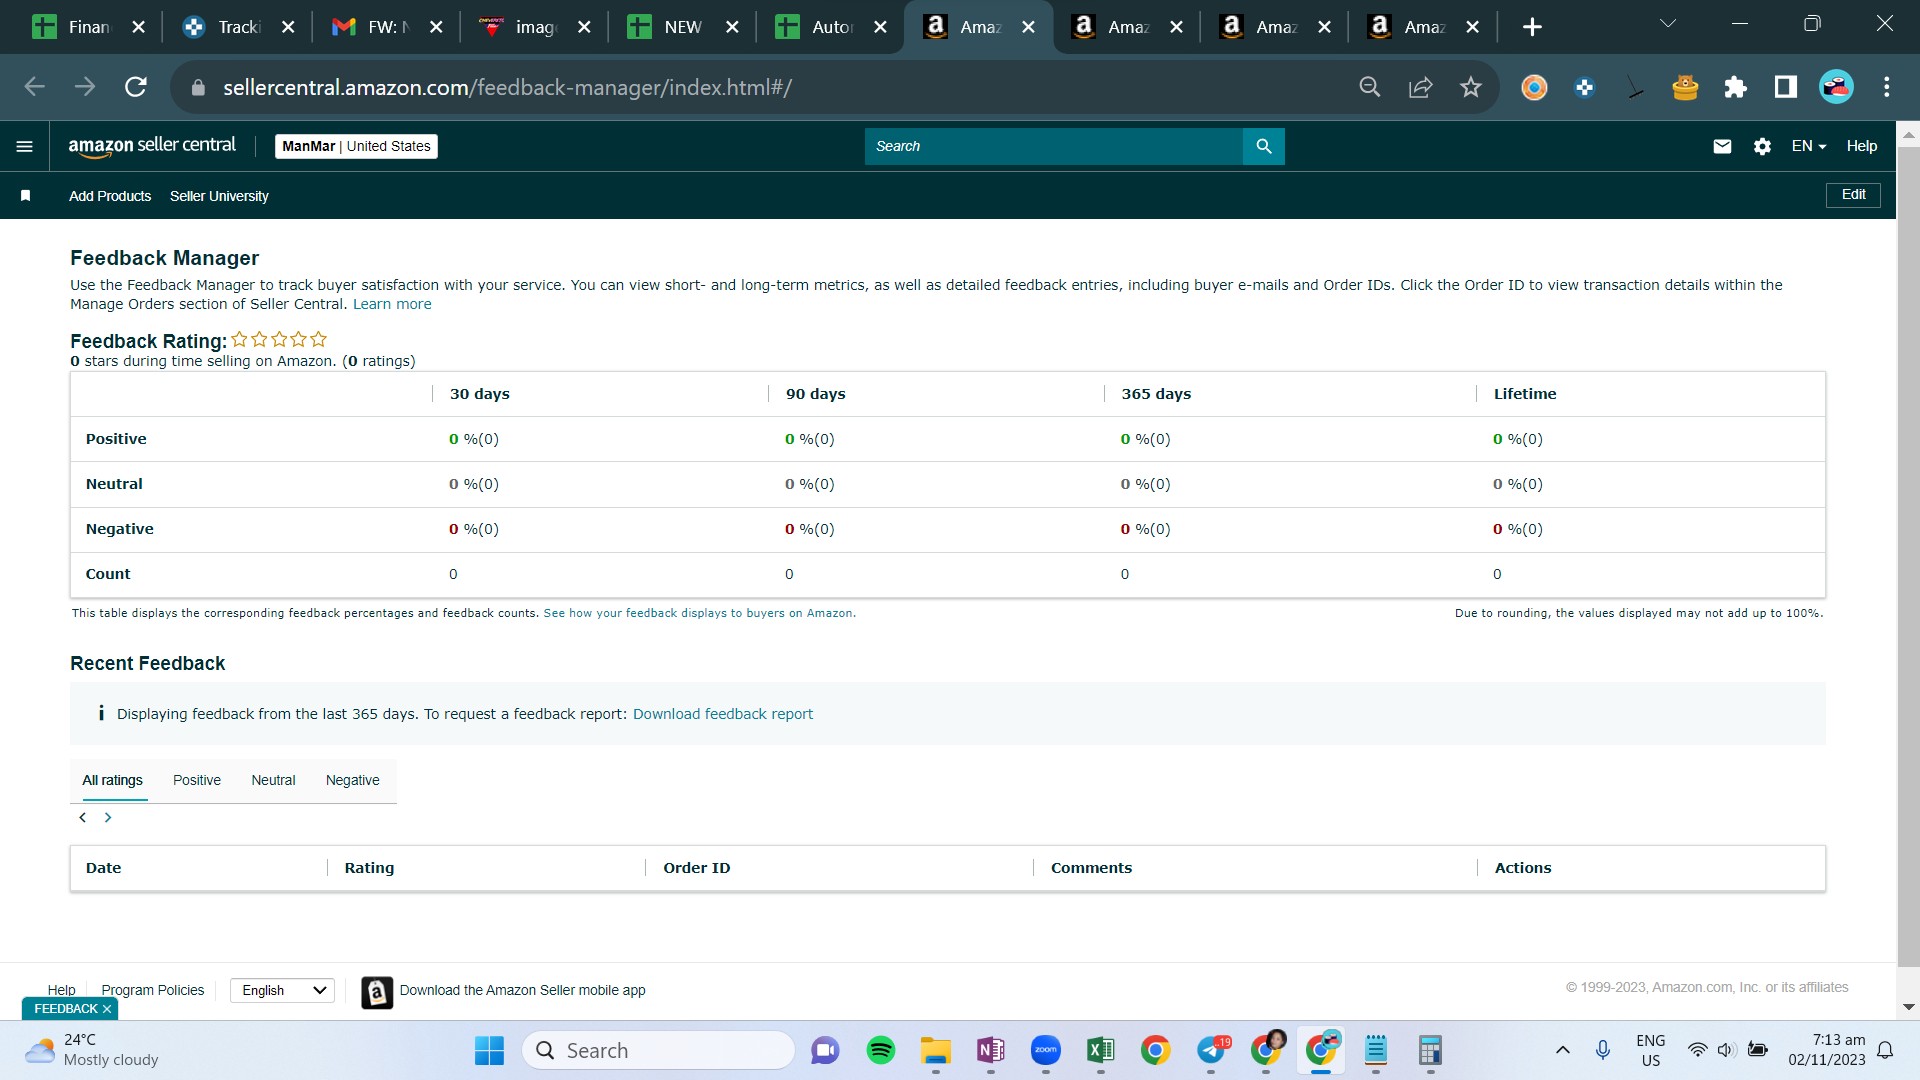Click the Seller Central search field
The image size is (1920, 1080).
click(x=1054, y=146)
